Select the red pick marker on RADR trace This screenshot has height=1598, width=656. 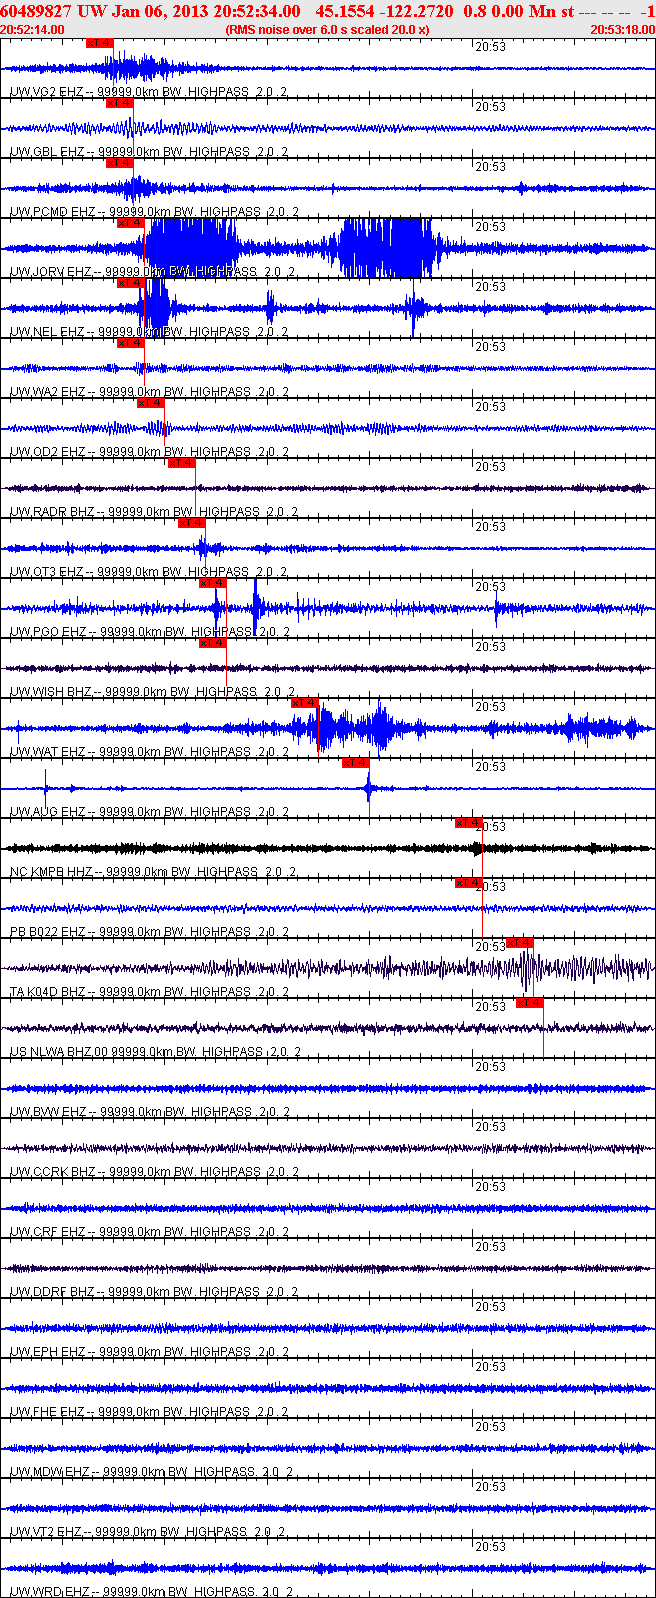(x=181, y=463)
